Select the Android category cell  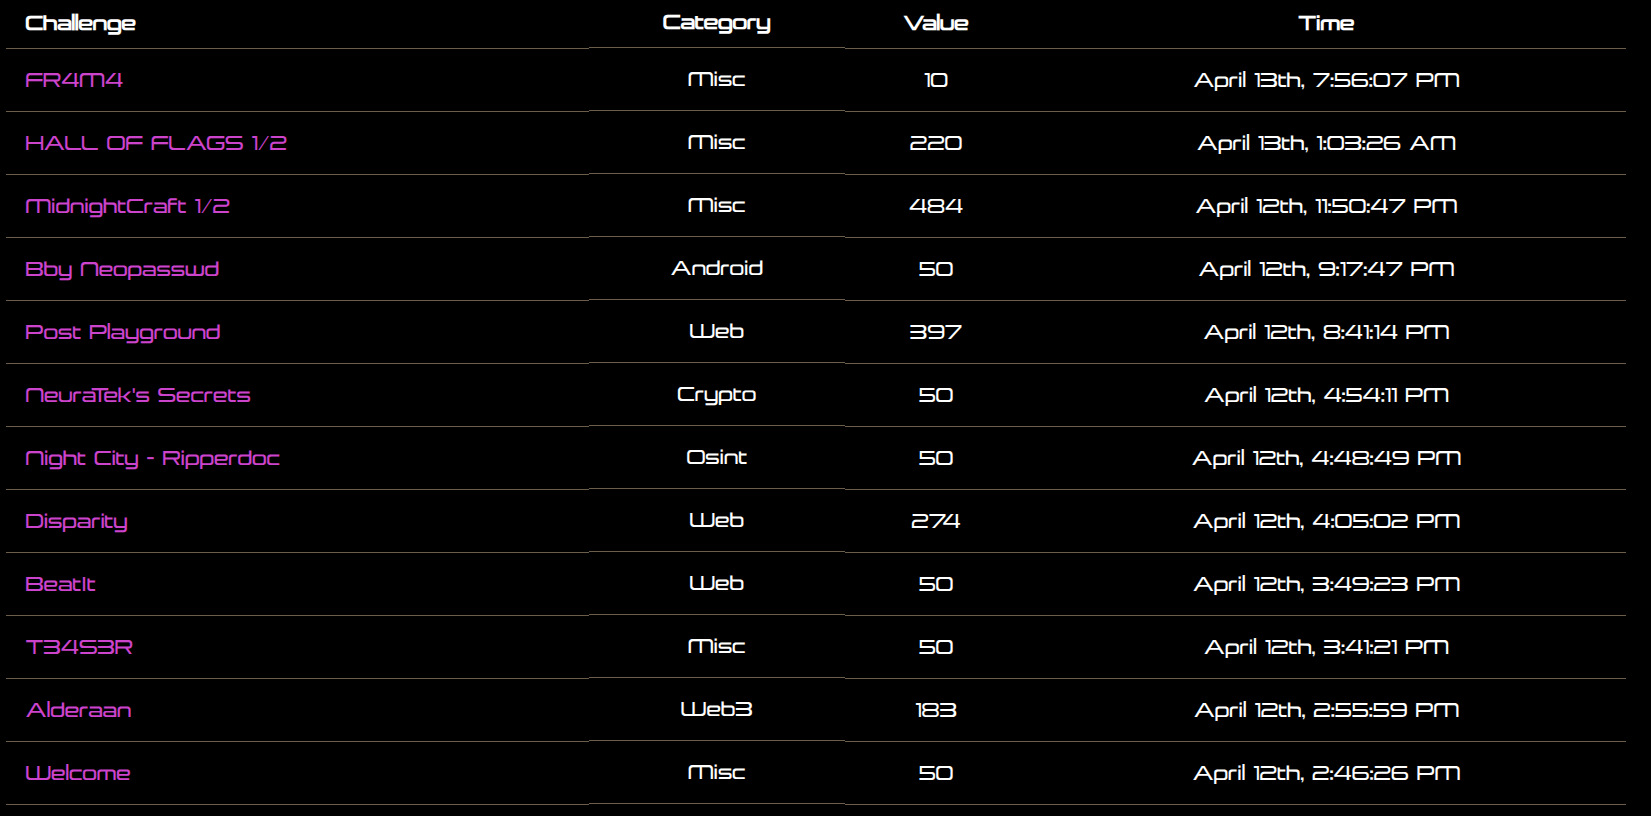click(x=717, y=268)
